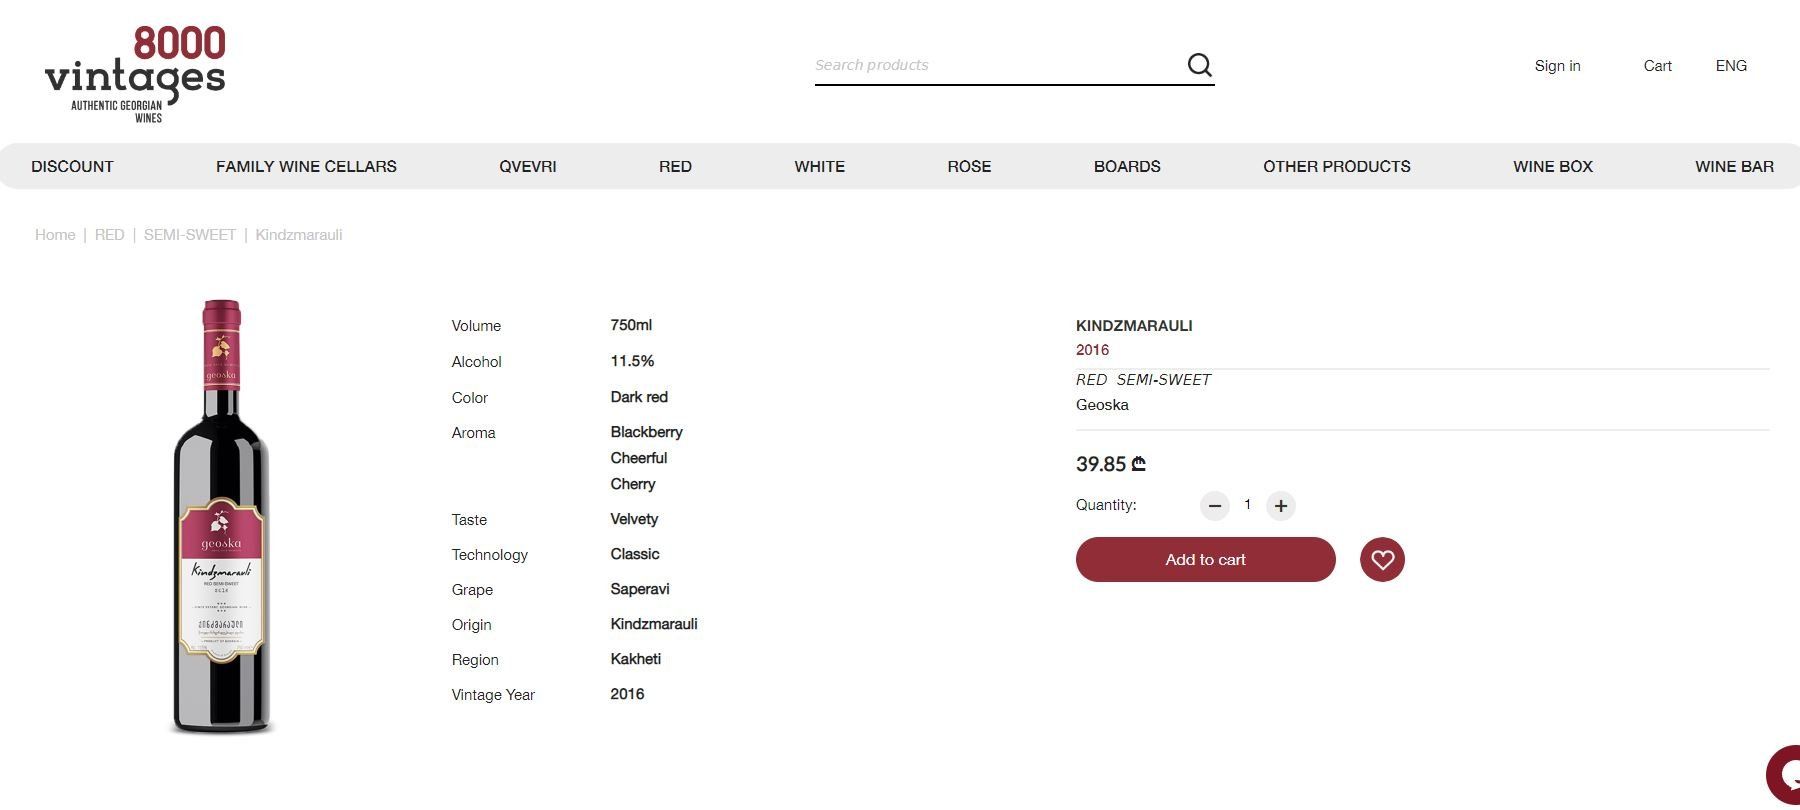Open the DISCOUNT menu
The image size is (1800, 810).
72,167
